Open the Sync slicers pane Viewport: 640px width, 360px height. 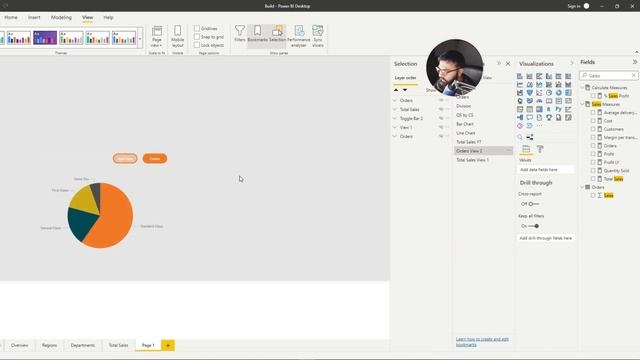[x=318, y=36]
